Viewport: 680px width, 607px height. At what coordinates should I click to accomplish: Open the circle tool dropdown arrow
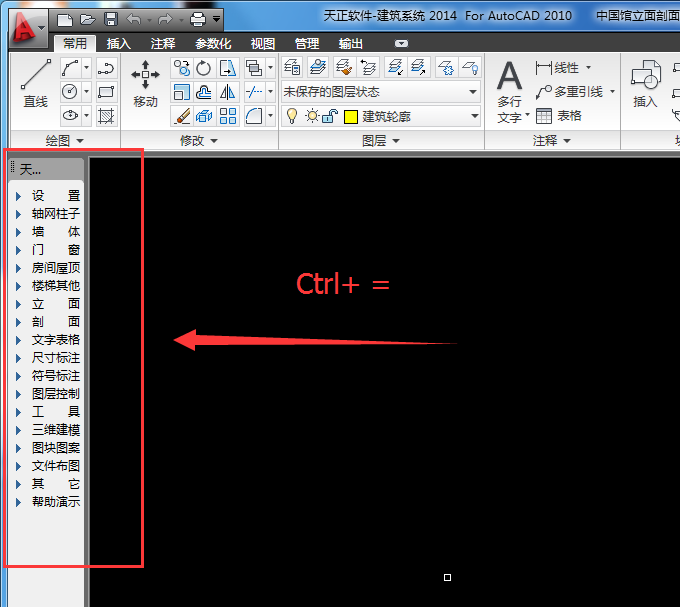pos(86,91)
